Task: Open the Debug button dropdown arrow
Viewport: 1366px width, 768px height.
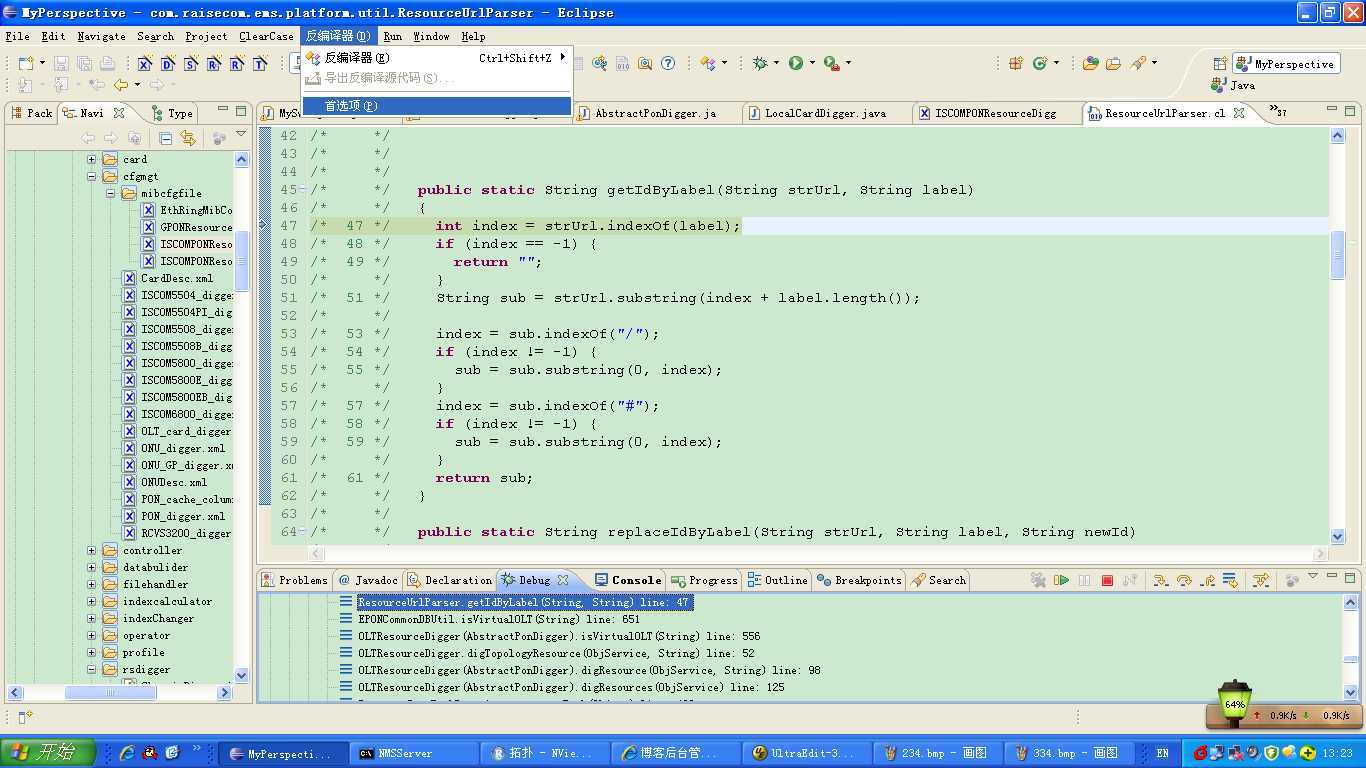Action: 776,63
